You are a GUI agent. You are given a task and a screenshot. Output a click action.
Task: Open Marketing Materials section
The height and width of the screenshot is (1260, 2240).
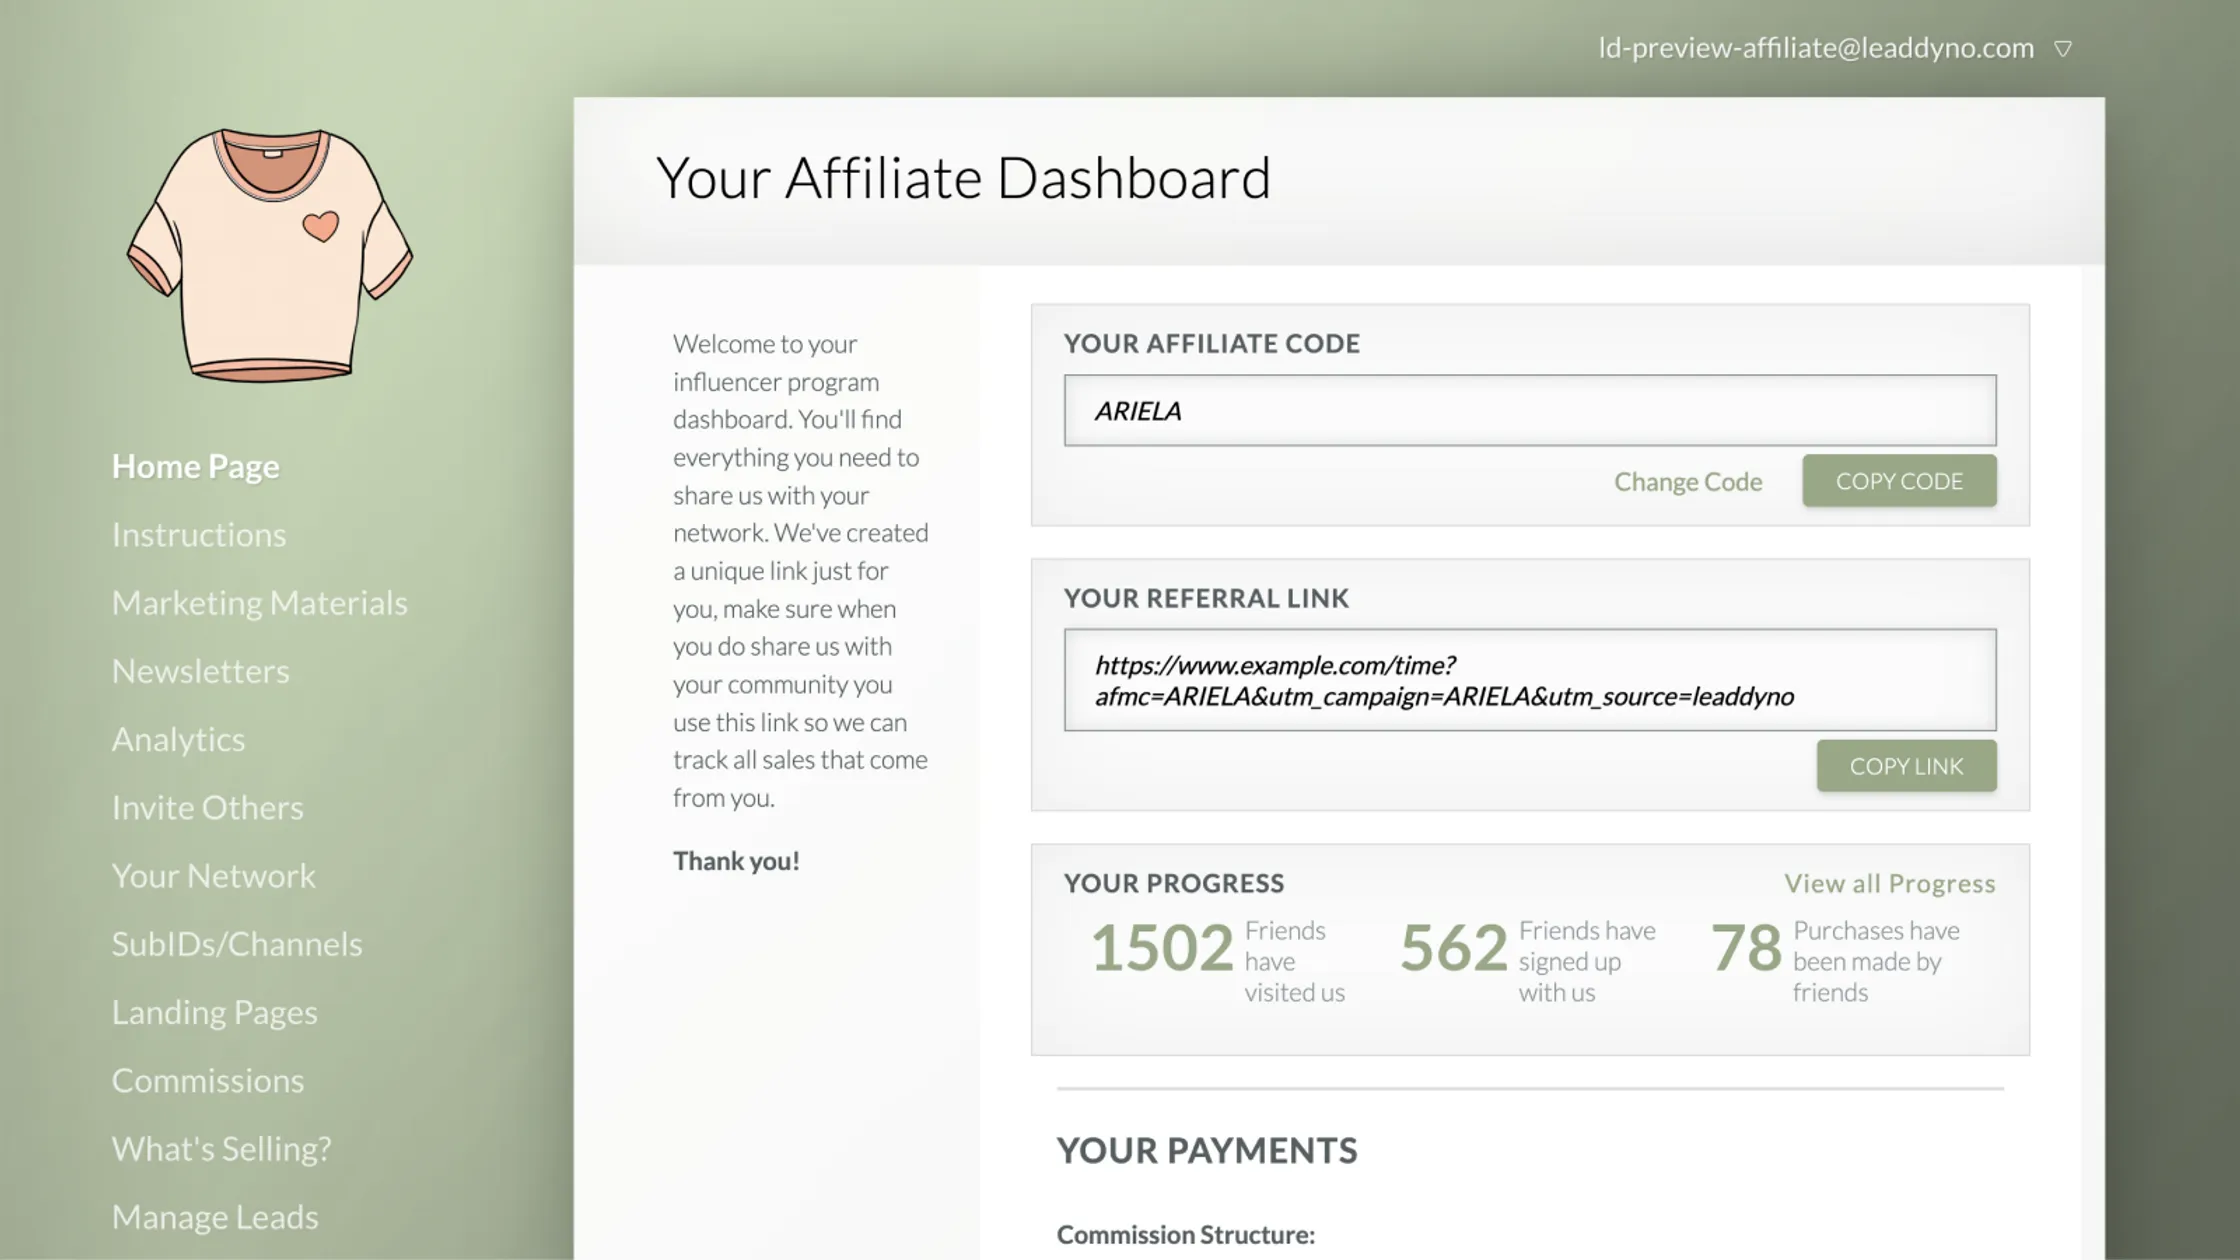click(x=259, y=603)
